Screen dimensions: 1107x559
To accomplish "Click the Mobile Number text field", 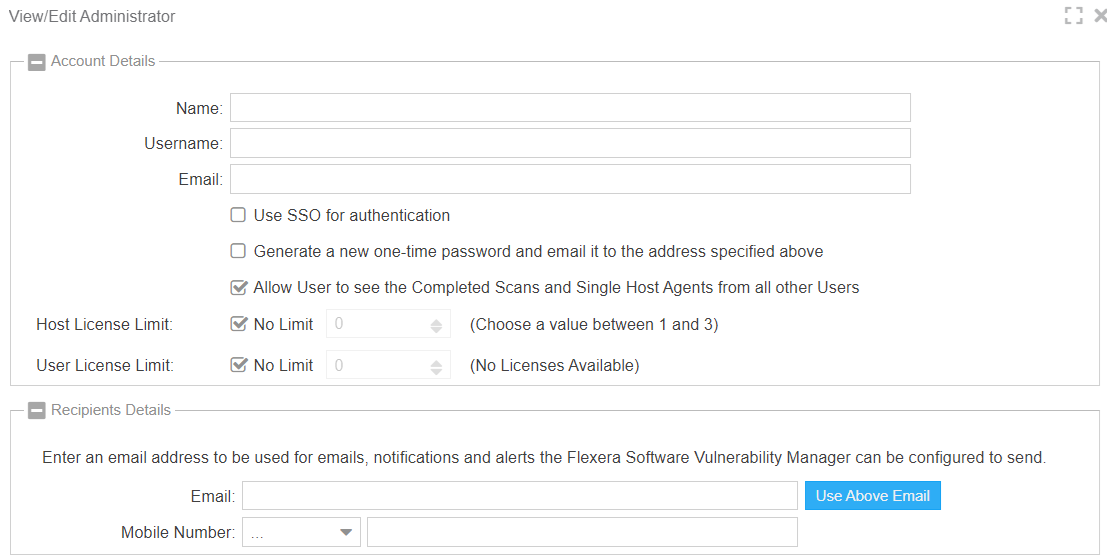I will pyautogui.click(x=582, y=533).
